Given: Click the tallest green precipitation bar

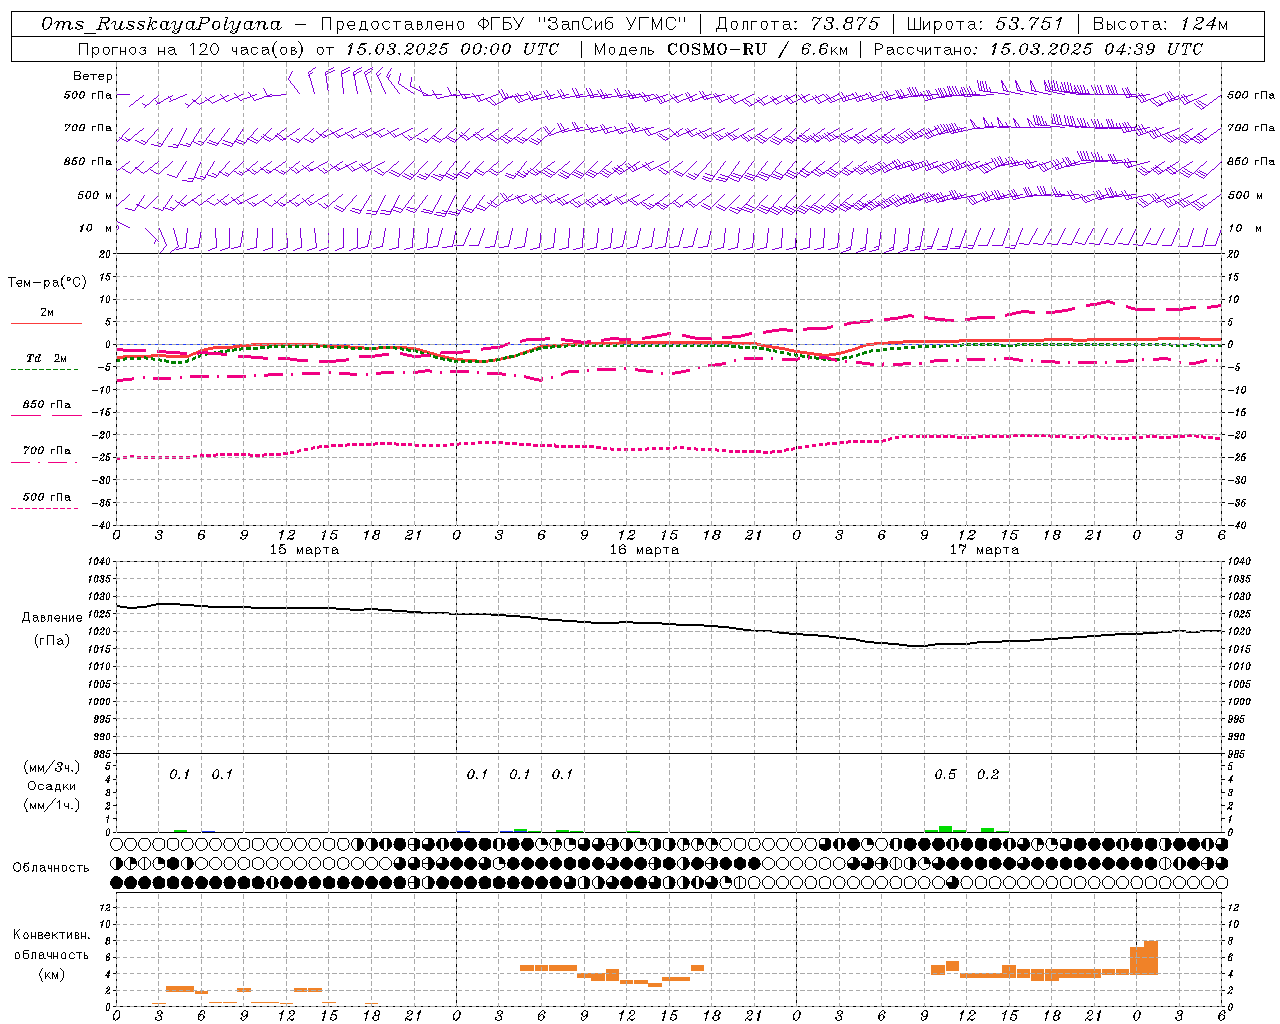Looking at the screenshot, I should [x=945, y=829].
